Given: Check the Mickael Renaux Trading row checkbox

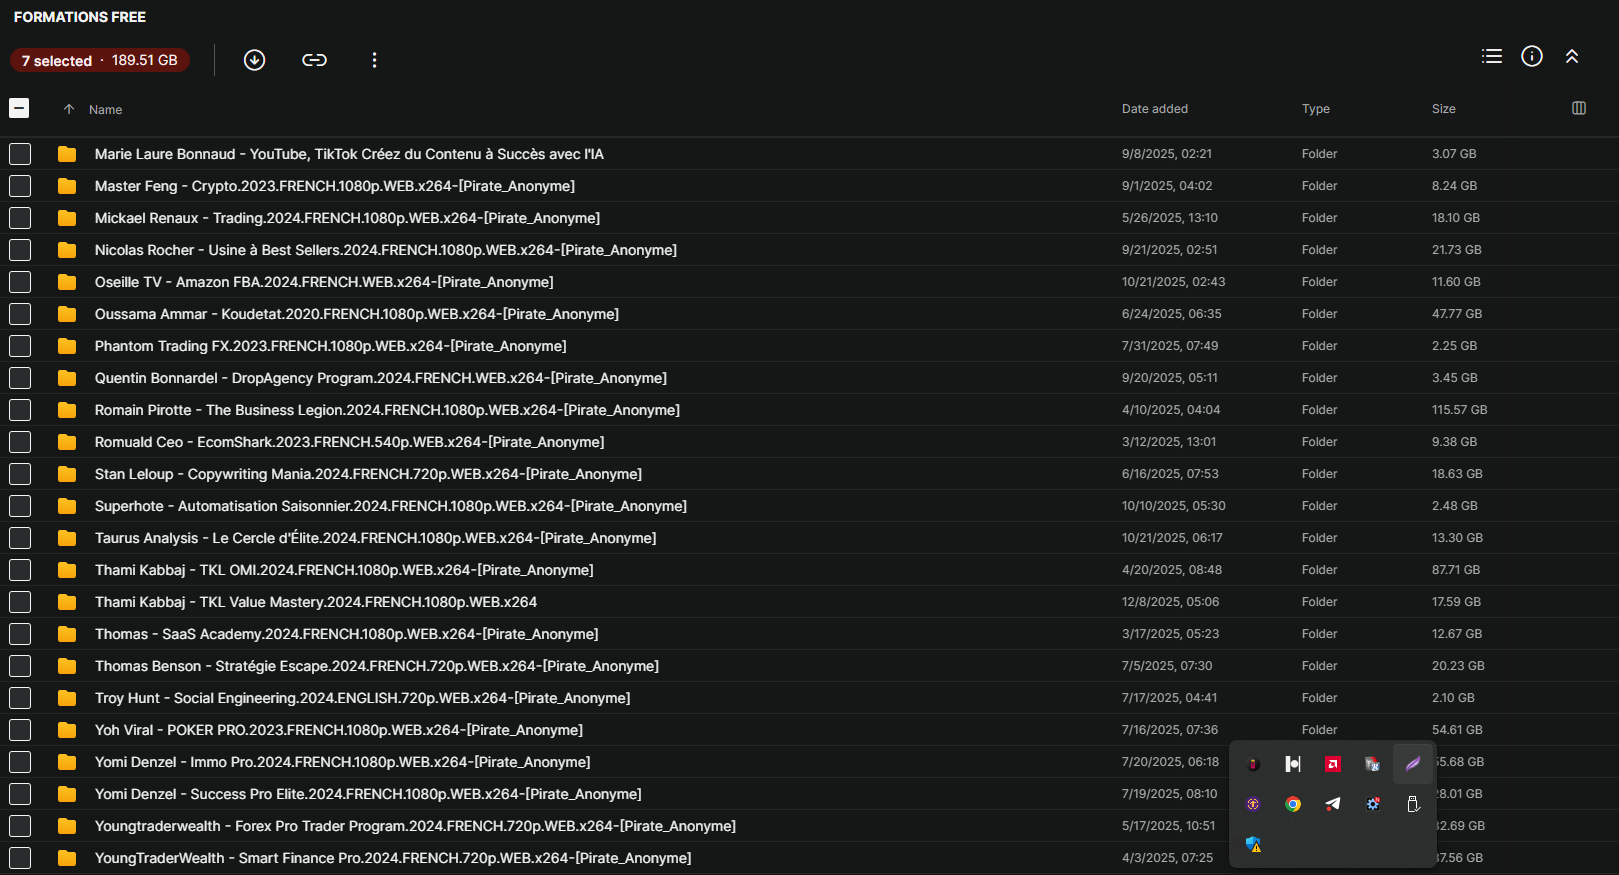Looking at the screenshot, I should click(x=20, y=218).
